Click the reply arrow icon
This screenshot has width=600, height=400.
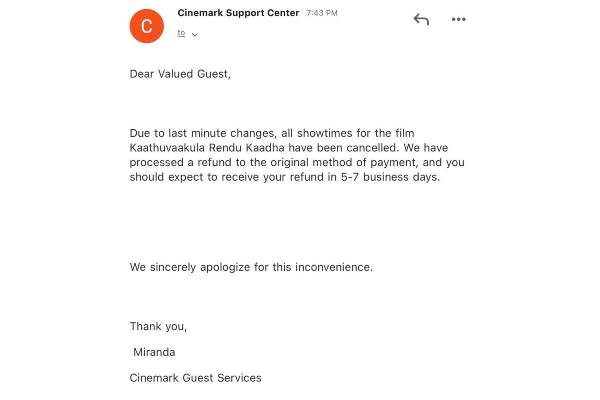421,19
